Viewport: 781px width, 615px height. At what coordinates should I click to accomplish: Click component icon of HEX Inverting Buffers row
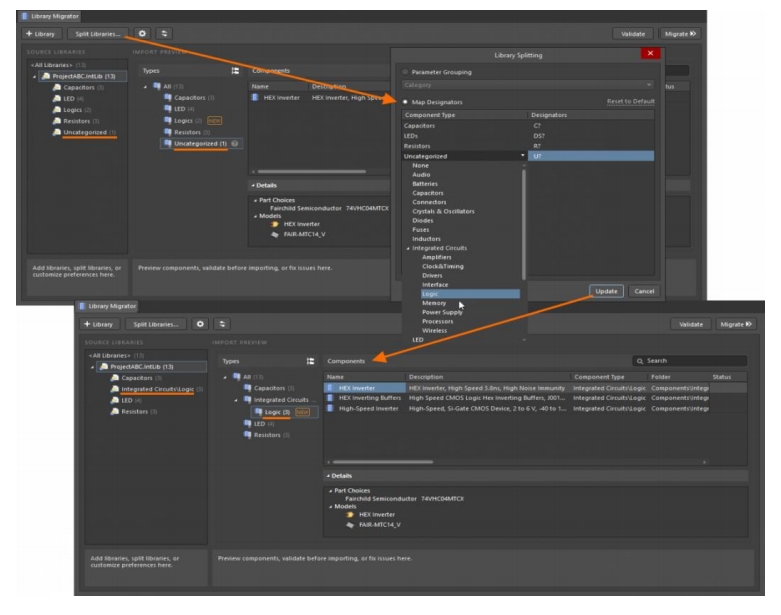[x=330, y=398]
